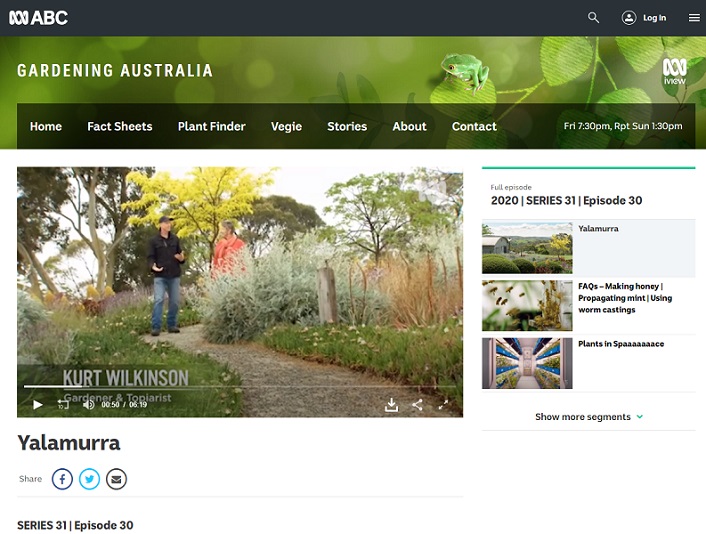Click the video share icon

point(417,404)
